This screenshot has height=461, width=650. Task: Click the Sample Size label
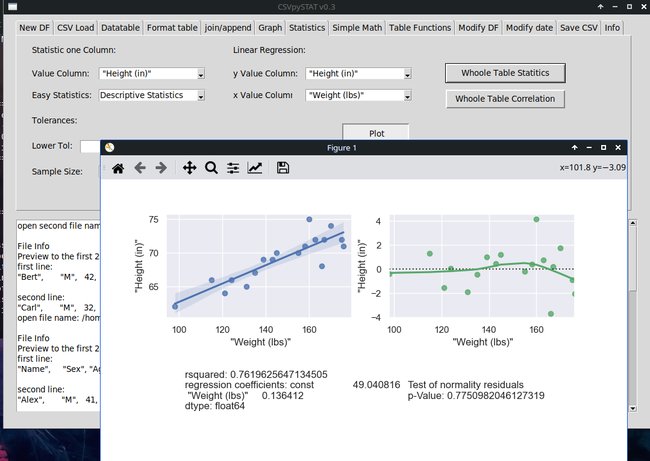point(57,172)
